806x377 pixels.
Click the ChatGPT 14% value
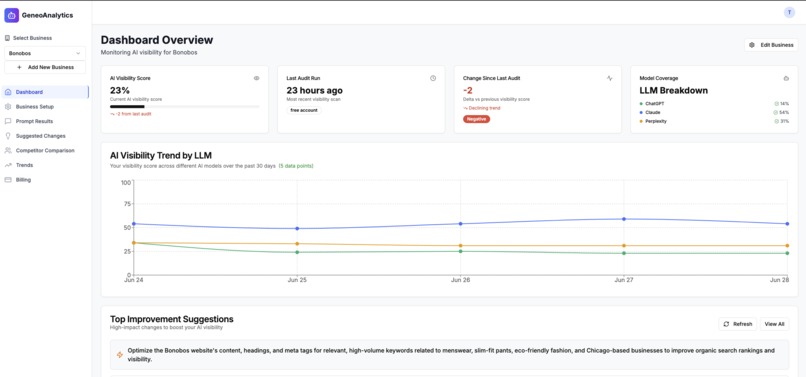click(784, 103)
